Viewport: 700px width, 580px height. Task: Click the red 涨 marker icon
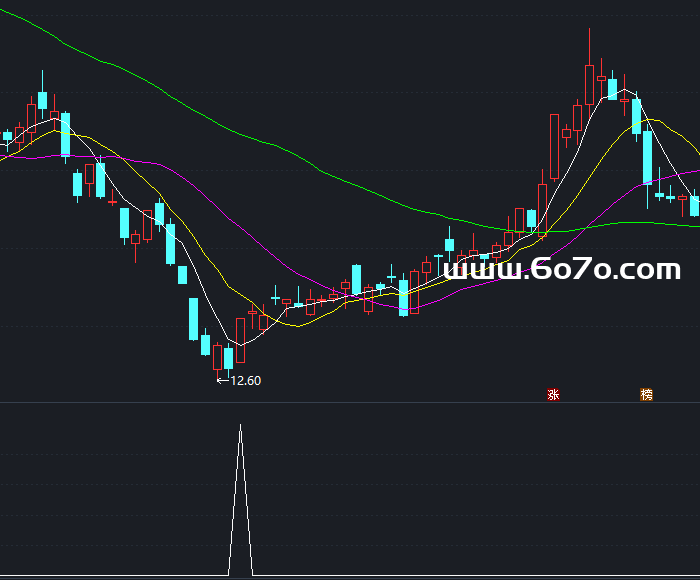click(x=553, y=394)
